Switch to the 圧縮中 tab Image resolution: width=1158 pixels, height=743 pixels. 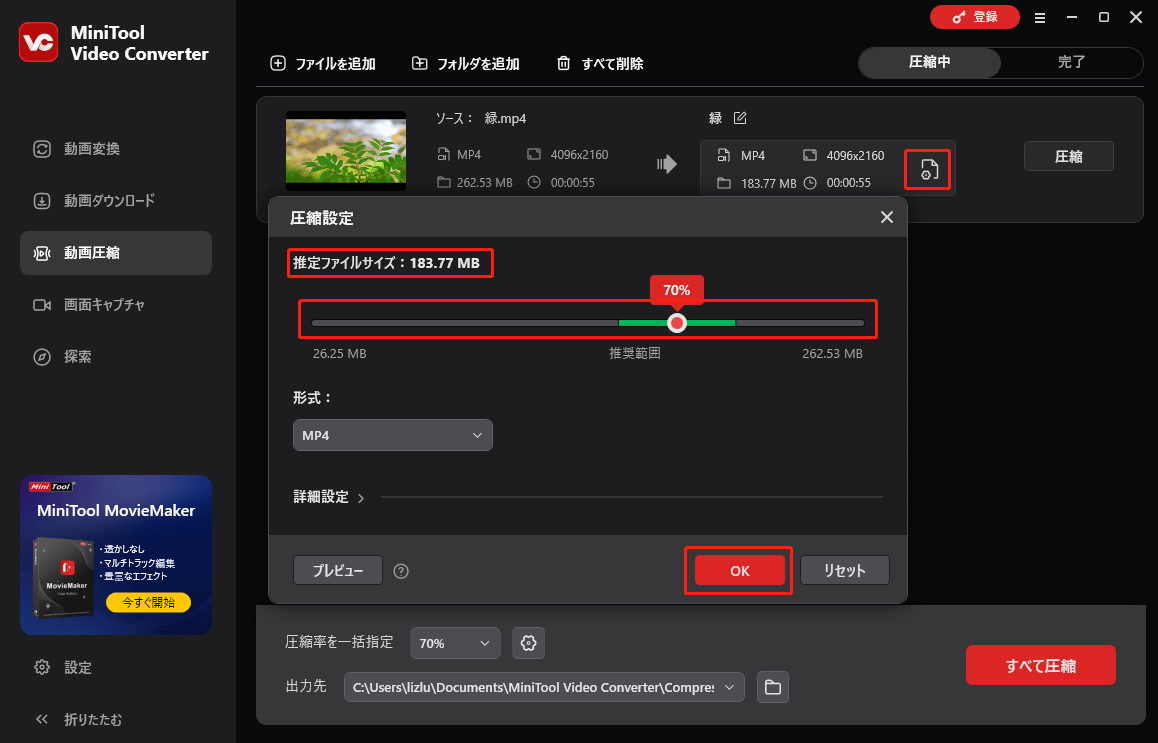click(929, 62)
